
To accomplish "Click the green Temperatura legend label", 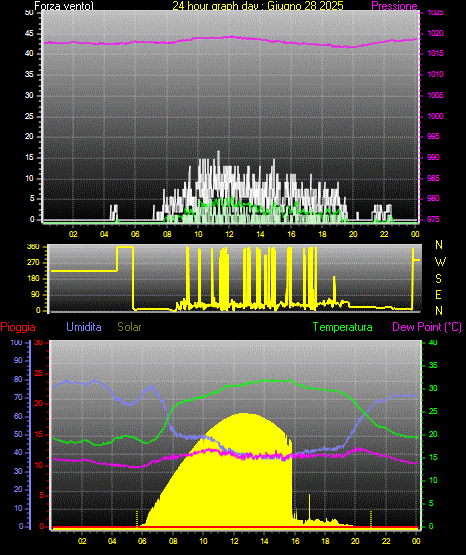I will 343,327.
